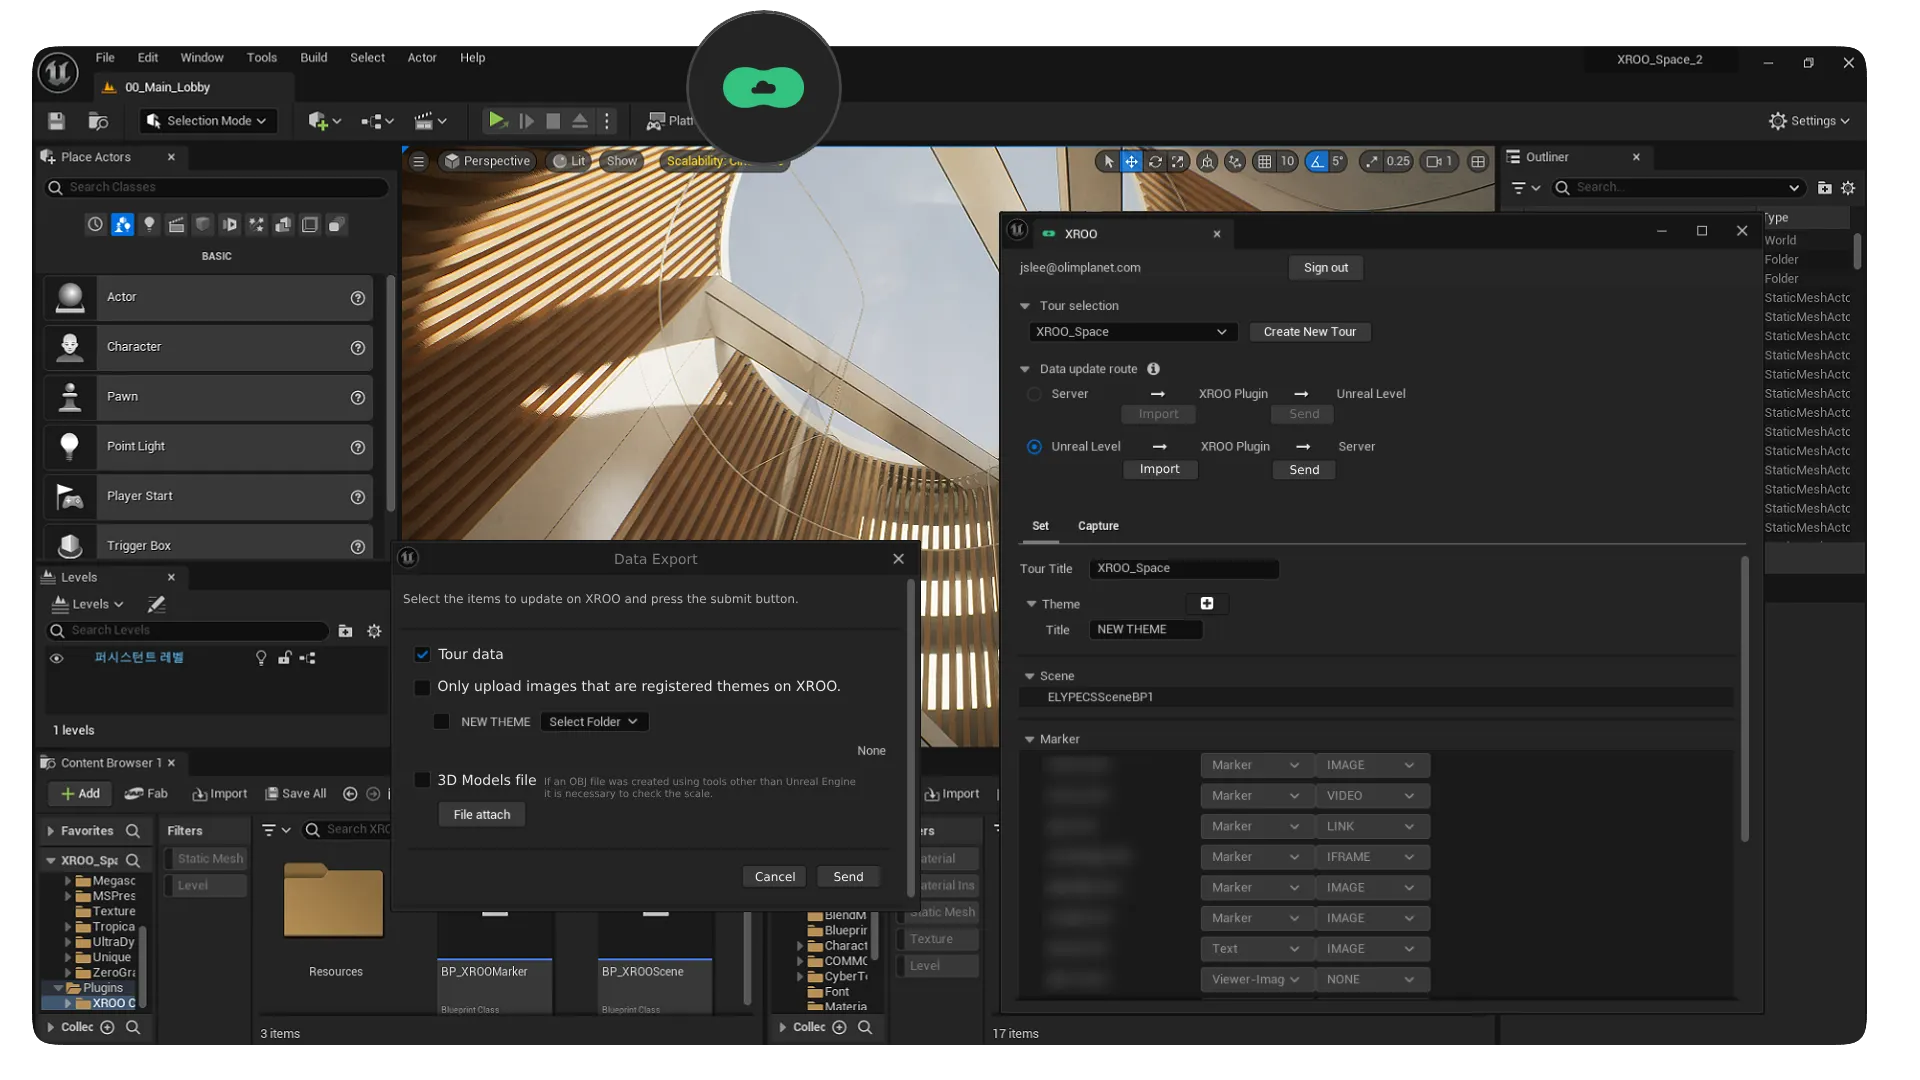Click the rotate gizmo tool in viewport
This screenshot has width=1920, height=1080.
pyautogui.click(x=1155, y=161)
